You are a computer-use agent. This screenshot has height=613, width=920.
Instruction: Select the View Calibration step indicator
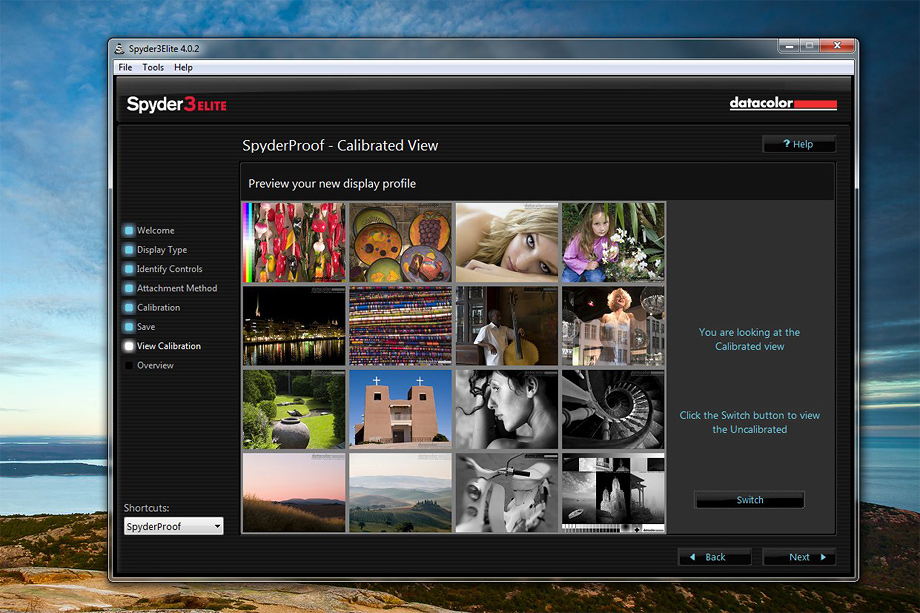[129, 346]
